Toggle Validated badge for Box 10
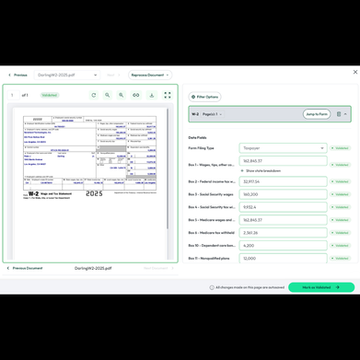The height and width of the screenshot is (360, 360). click(340, 246)
